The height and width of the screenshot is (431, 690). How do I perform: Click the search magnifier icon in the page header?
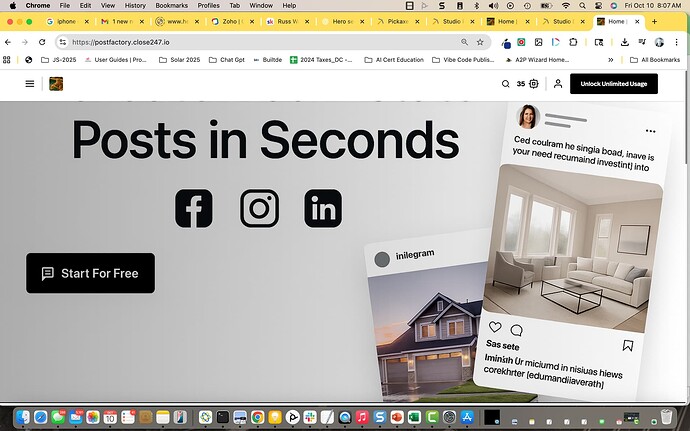[x=506, y=84]
